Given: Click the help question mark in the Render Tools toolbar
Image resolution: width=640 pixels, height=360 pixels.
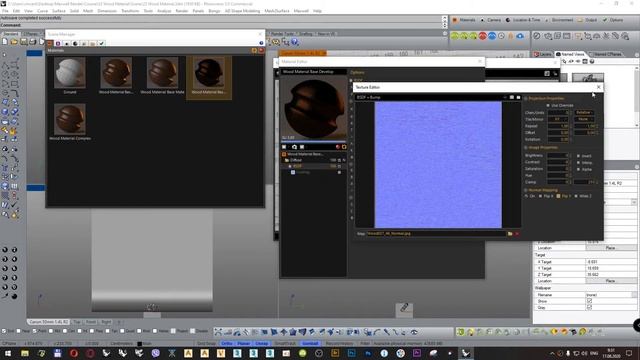Looking at the screenshot, I should [295, 42].
